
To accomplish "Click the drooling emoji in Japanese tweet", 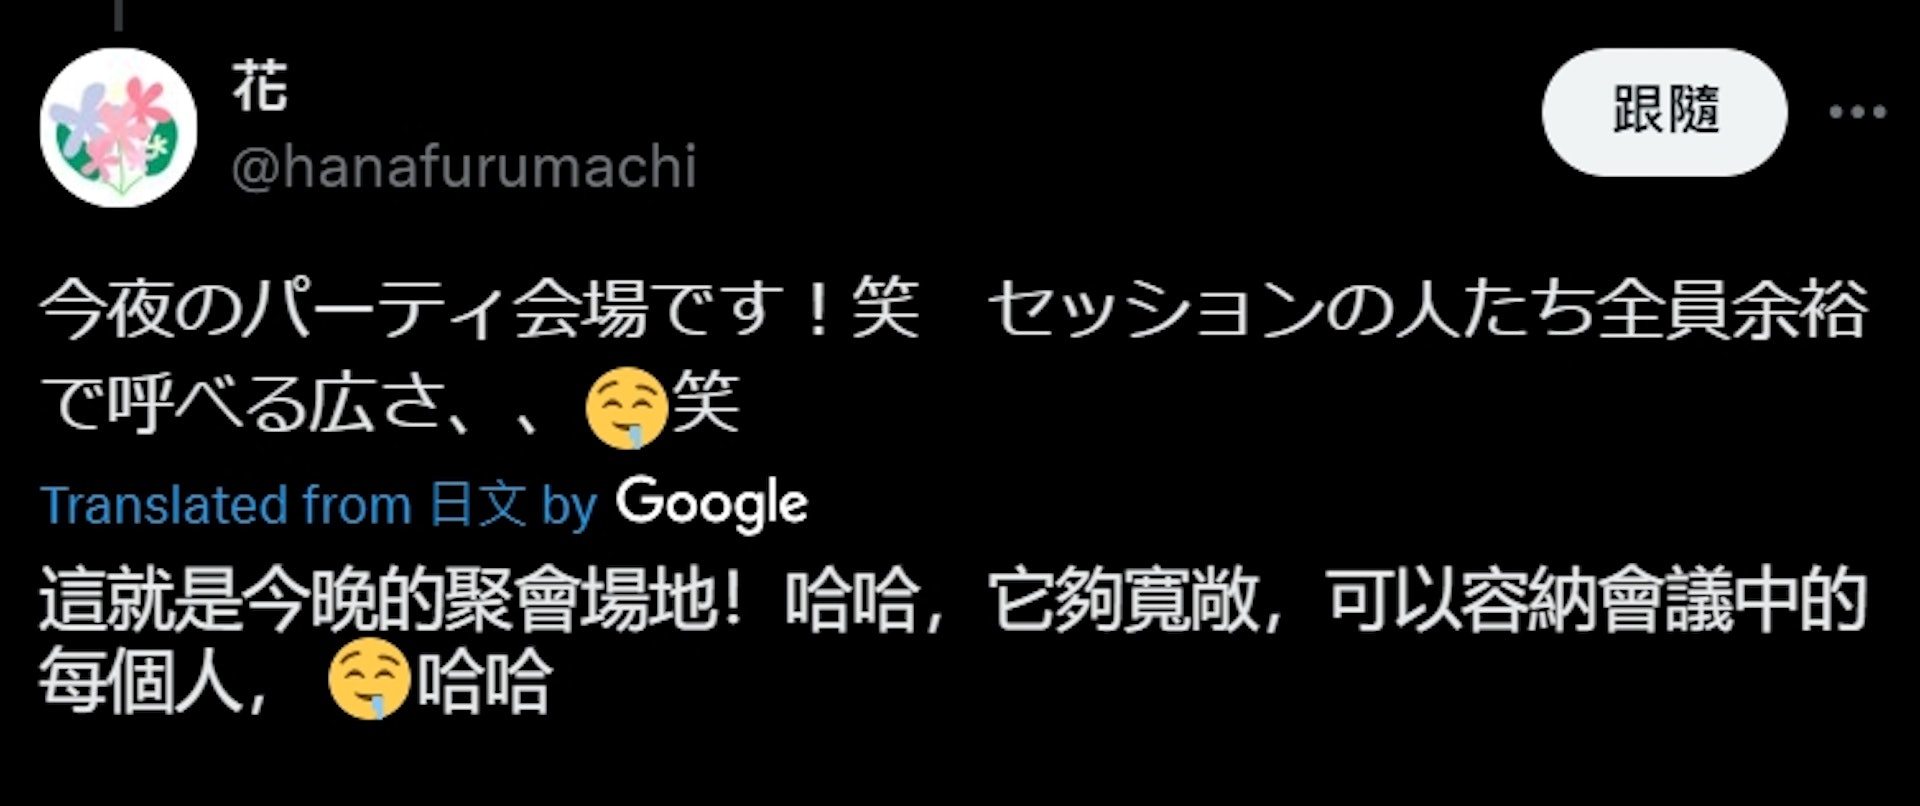I will pyautogui.click(x=626, y=409).
